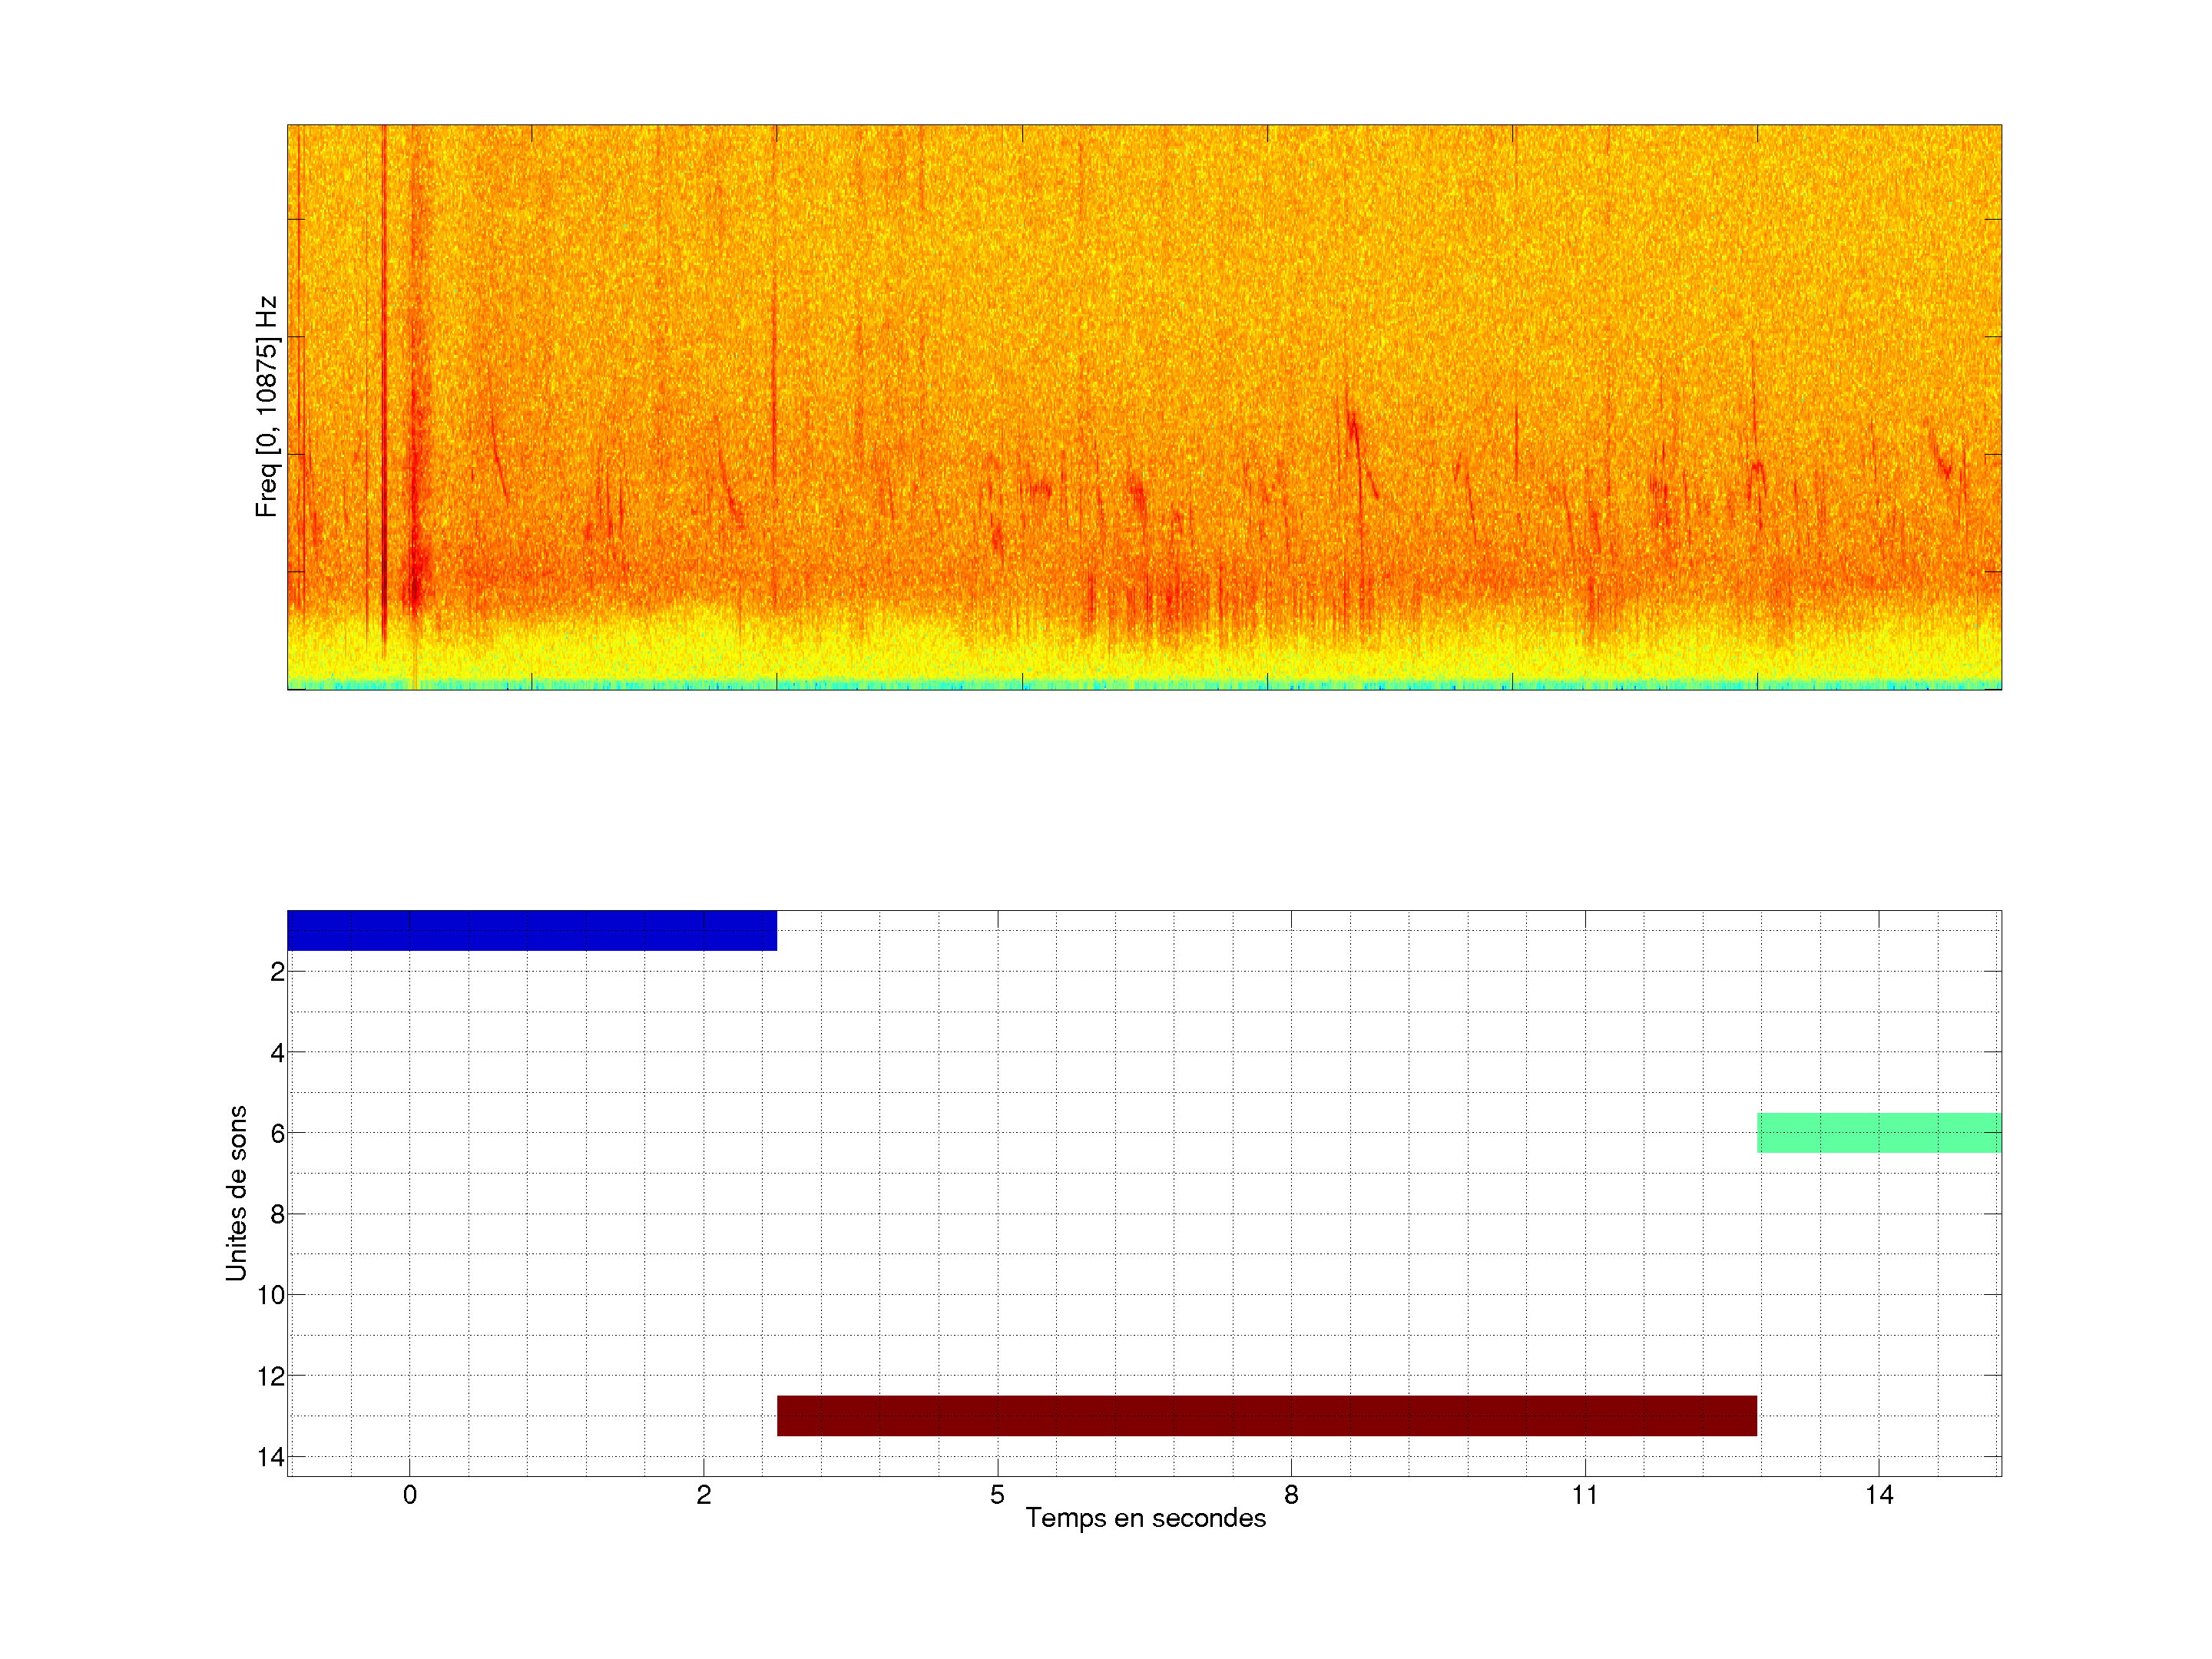Click the y-axis tick label 2
The height and width of the screenshot is (1659, 2212).
tap(277, 971)
